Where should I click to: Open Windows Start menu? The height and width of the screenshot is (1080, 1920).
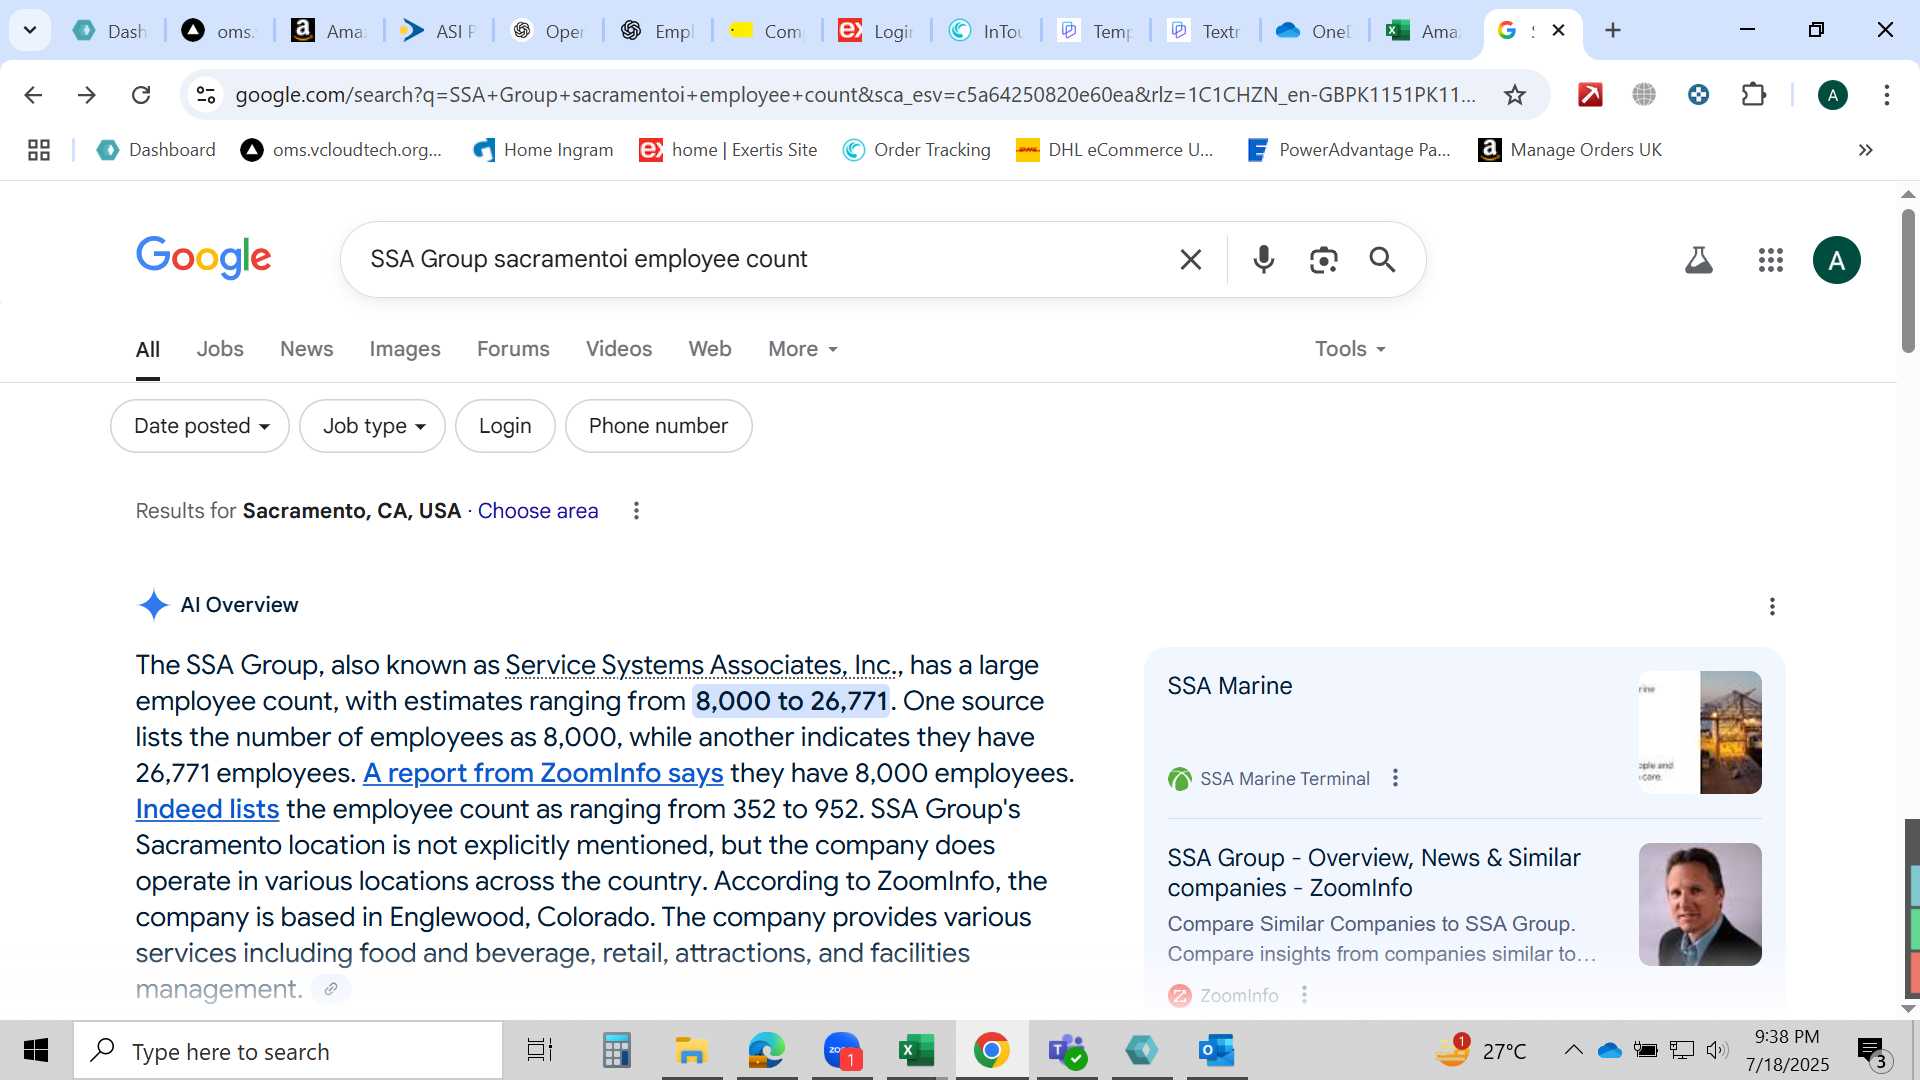(x=36, y=1050)
